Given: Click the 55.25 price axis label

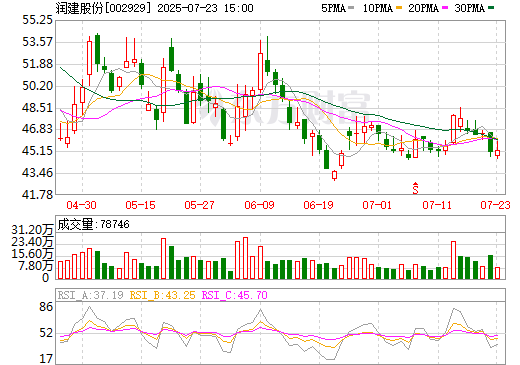Looking at the screenshot, I should pyautogui.click(x=37, y=20).
